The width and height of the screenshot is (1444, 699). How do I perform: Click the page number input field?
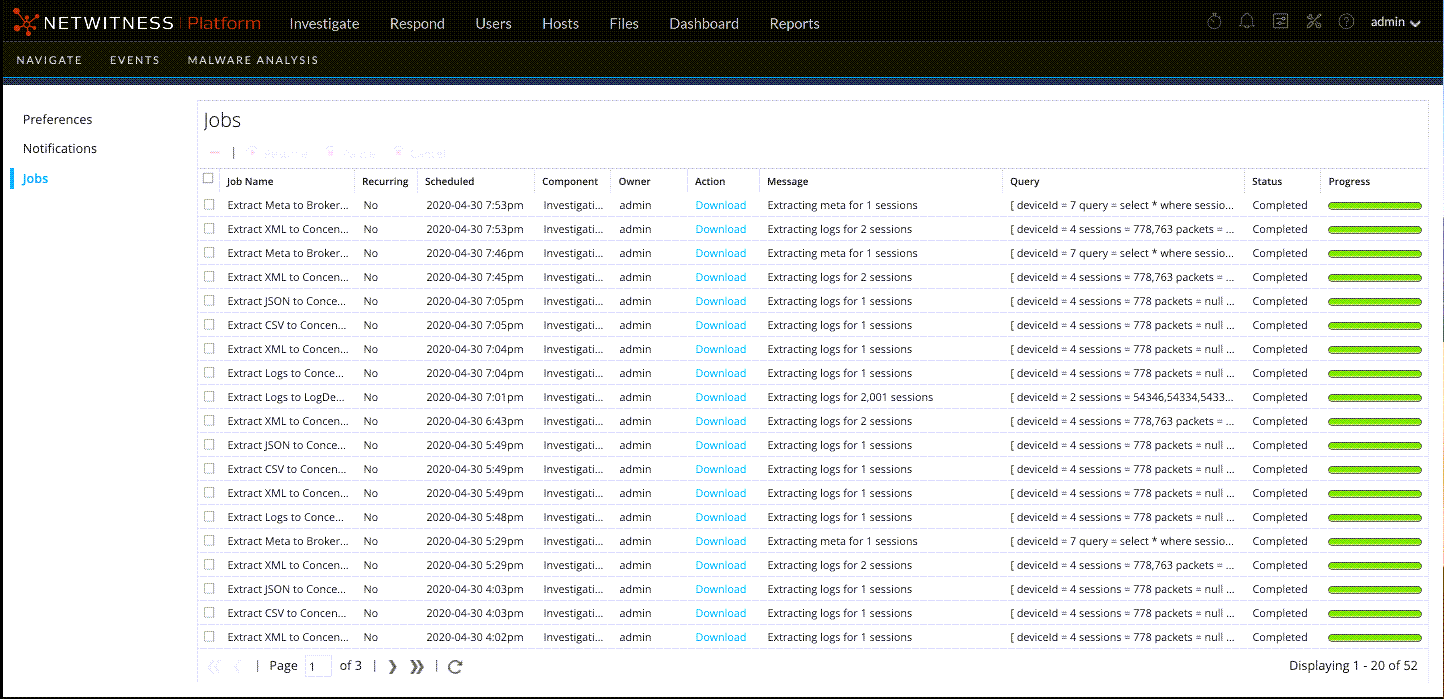(x=317, y=666)
